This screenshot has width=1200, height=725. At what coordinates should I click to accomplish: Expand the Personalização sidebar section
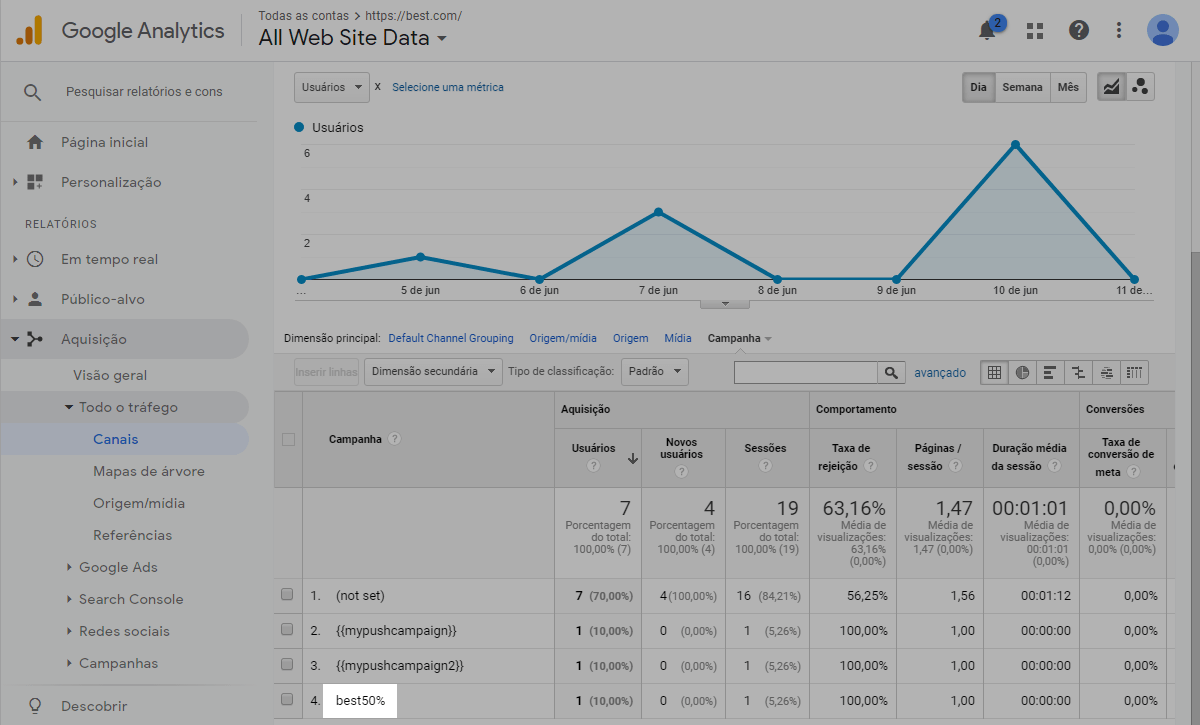15,182
